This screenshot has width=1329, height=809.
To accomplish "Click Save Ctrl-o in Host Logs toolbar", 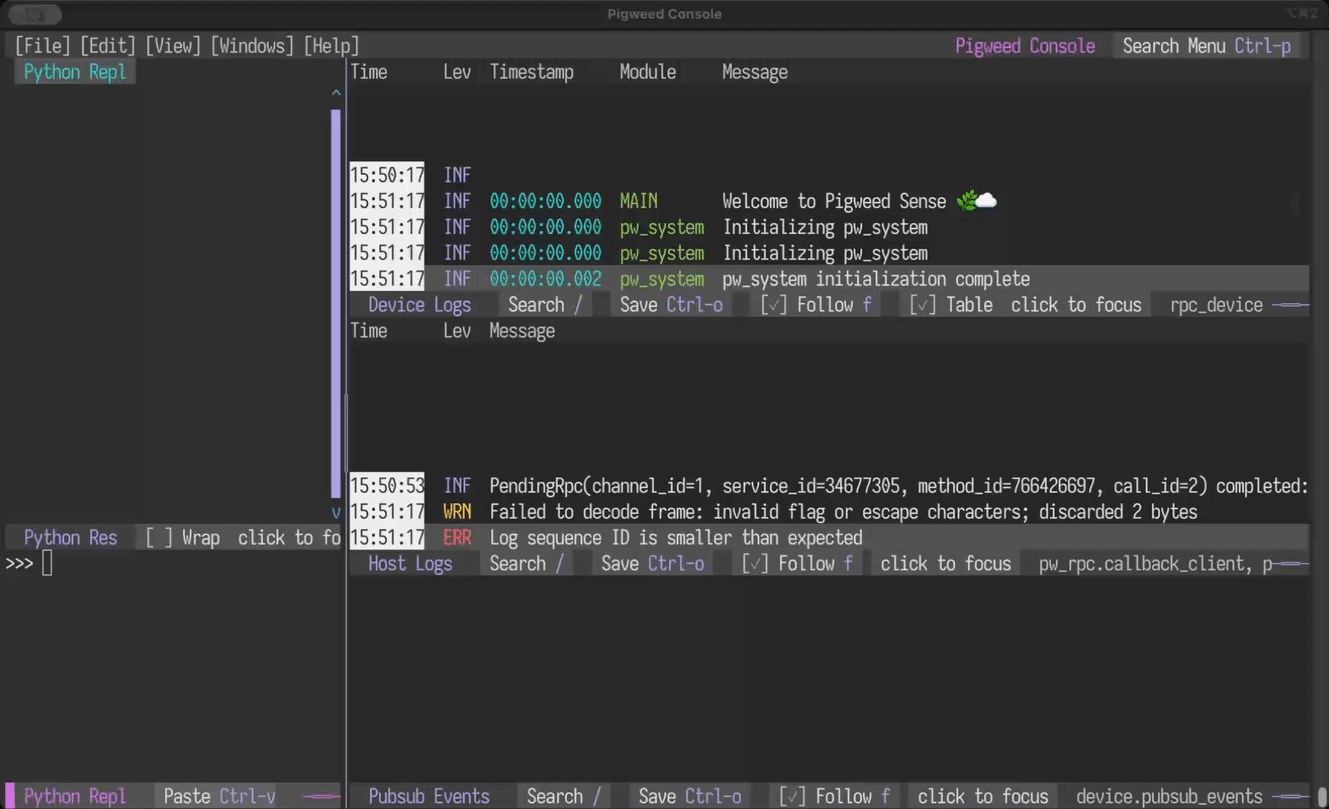I will (653, 564).
